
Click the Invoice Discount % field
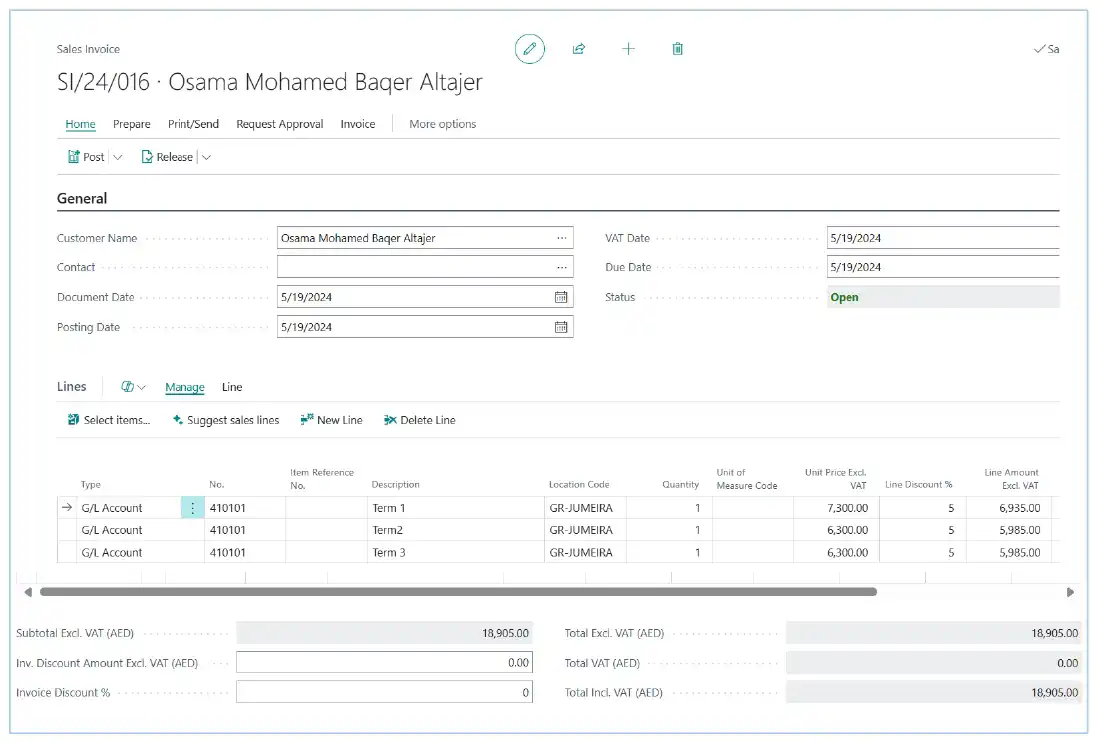coord(384,692)
